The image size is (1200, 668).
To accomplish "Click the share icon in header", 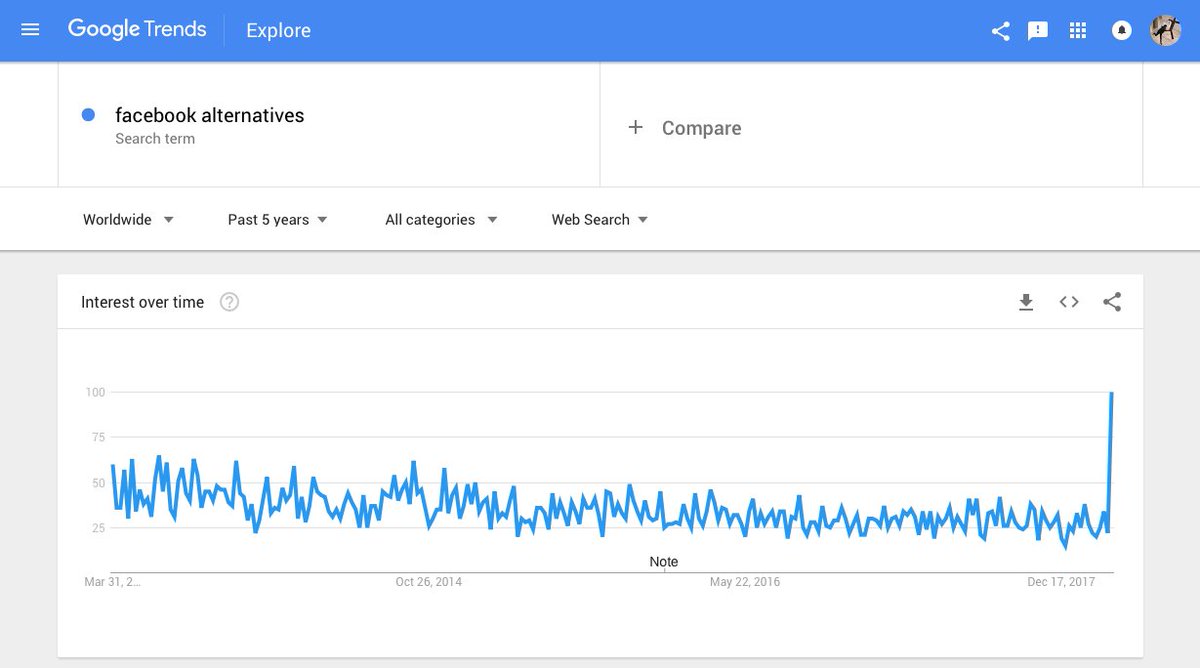I will coord(1000,31).
